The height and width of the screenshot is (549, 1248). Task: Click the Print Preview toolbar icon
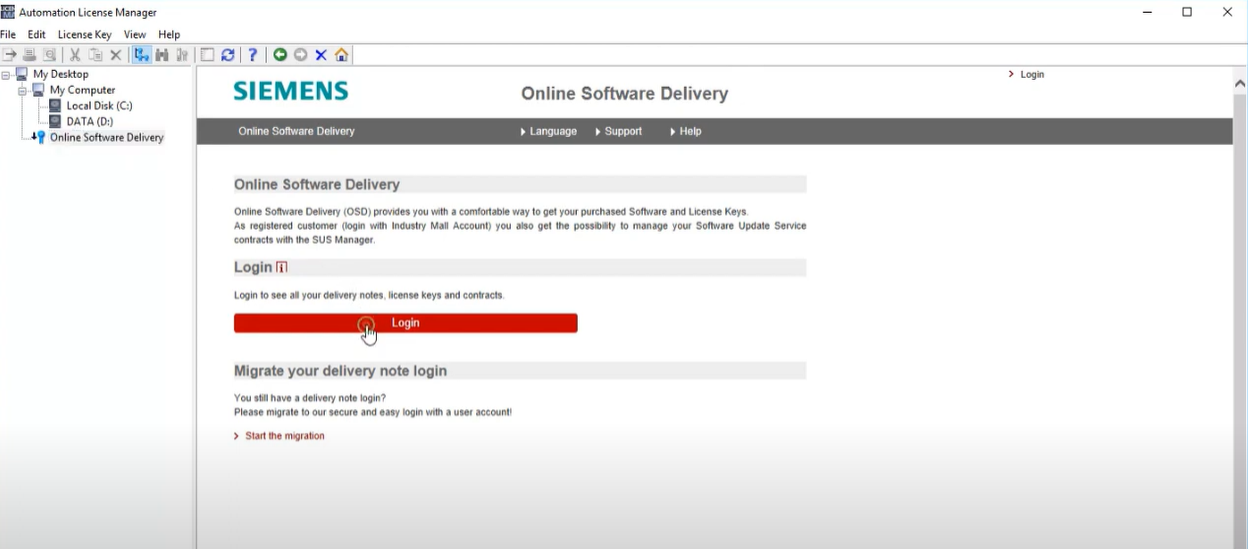(48, 55)
